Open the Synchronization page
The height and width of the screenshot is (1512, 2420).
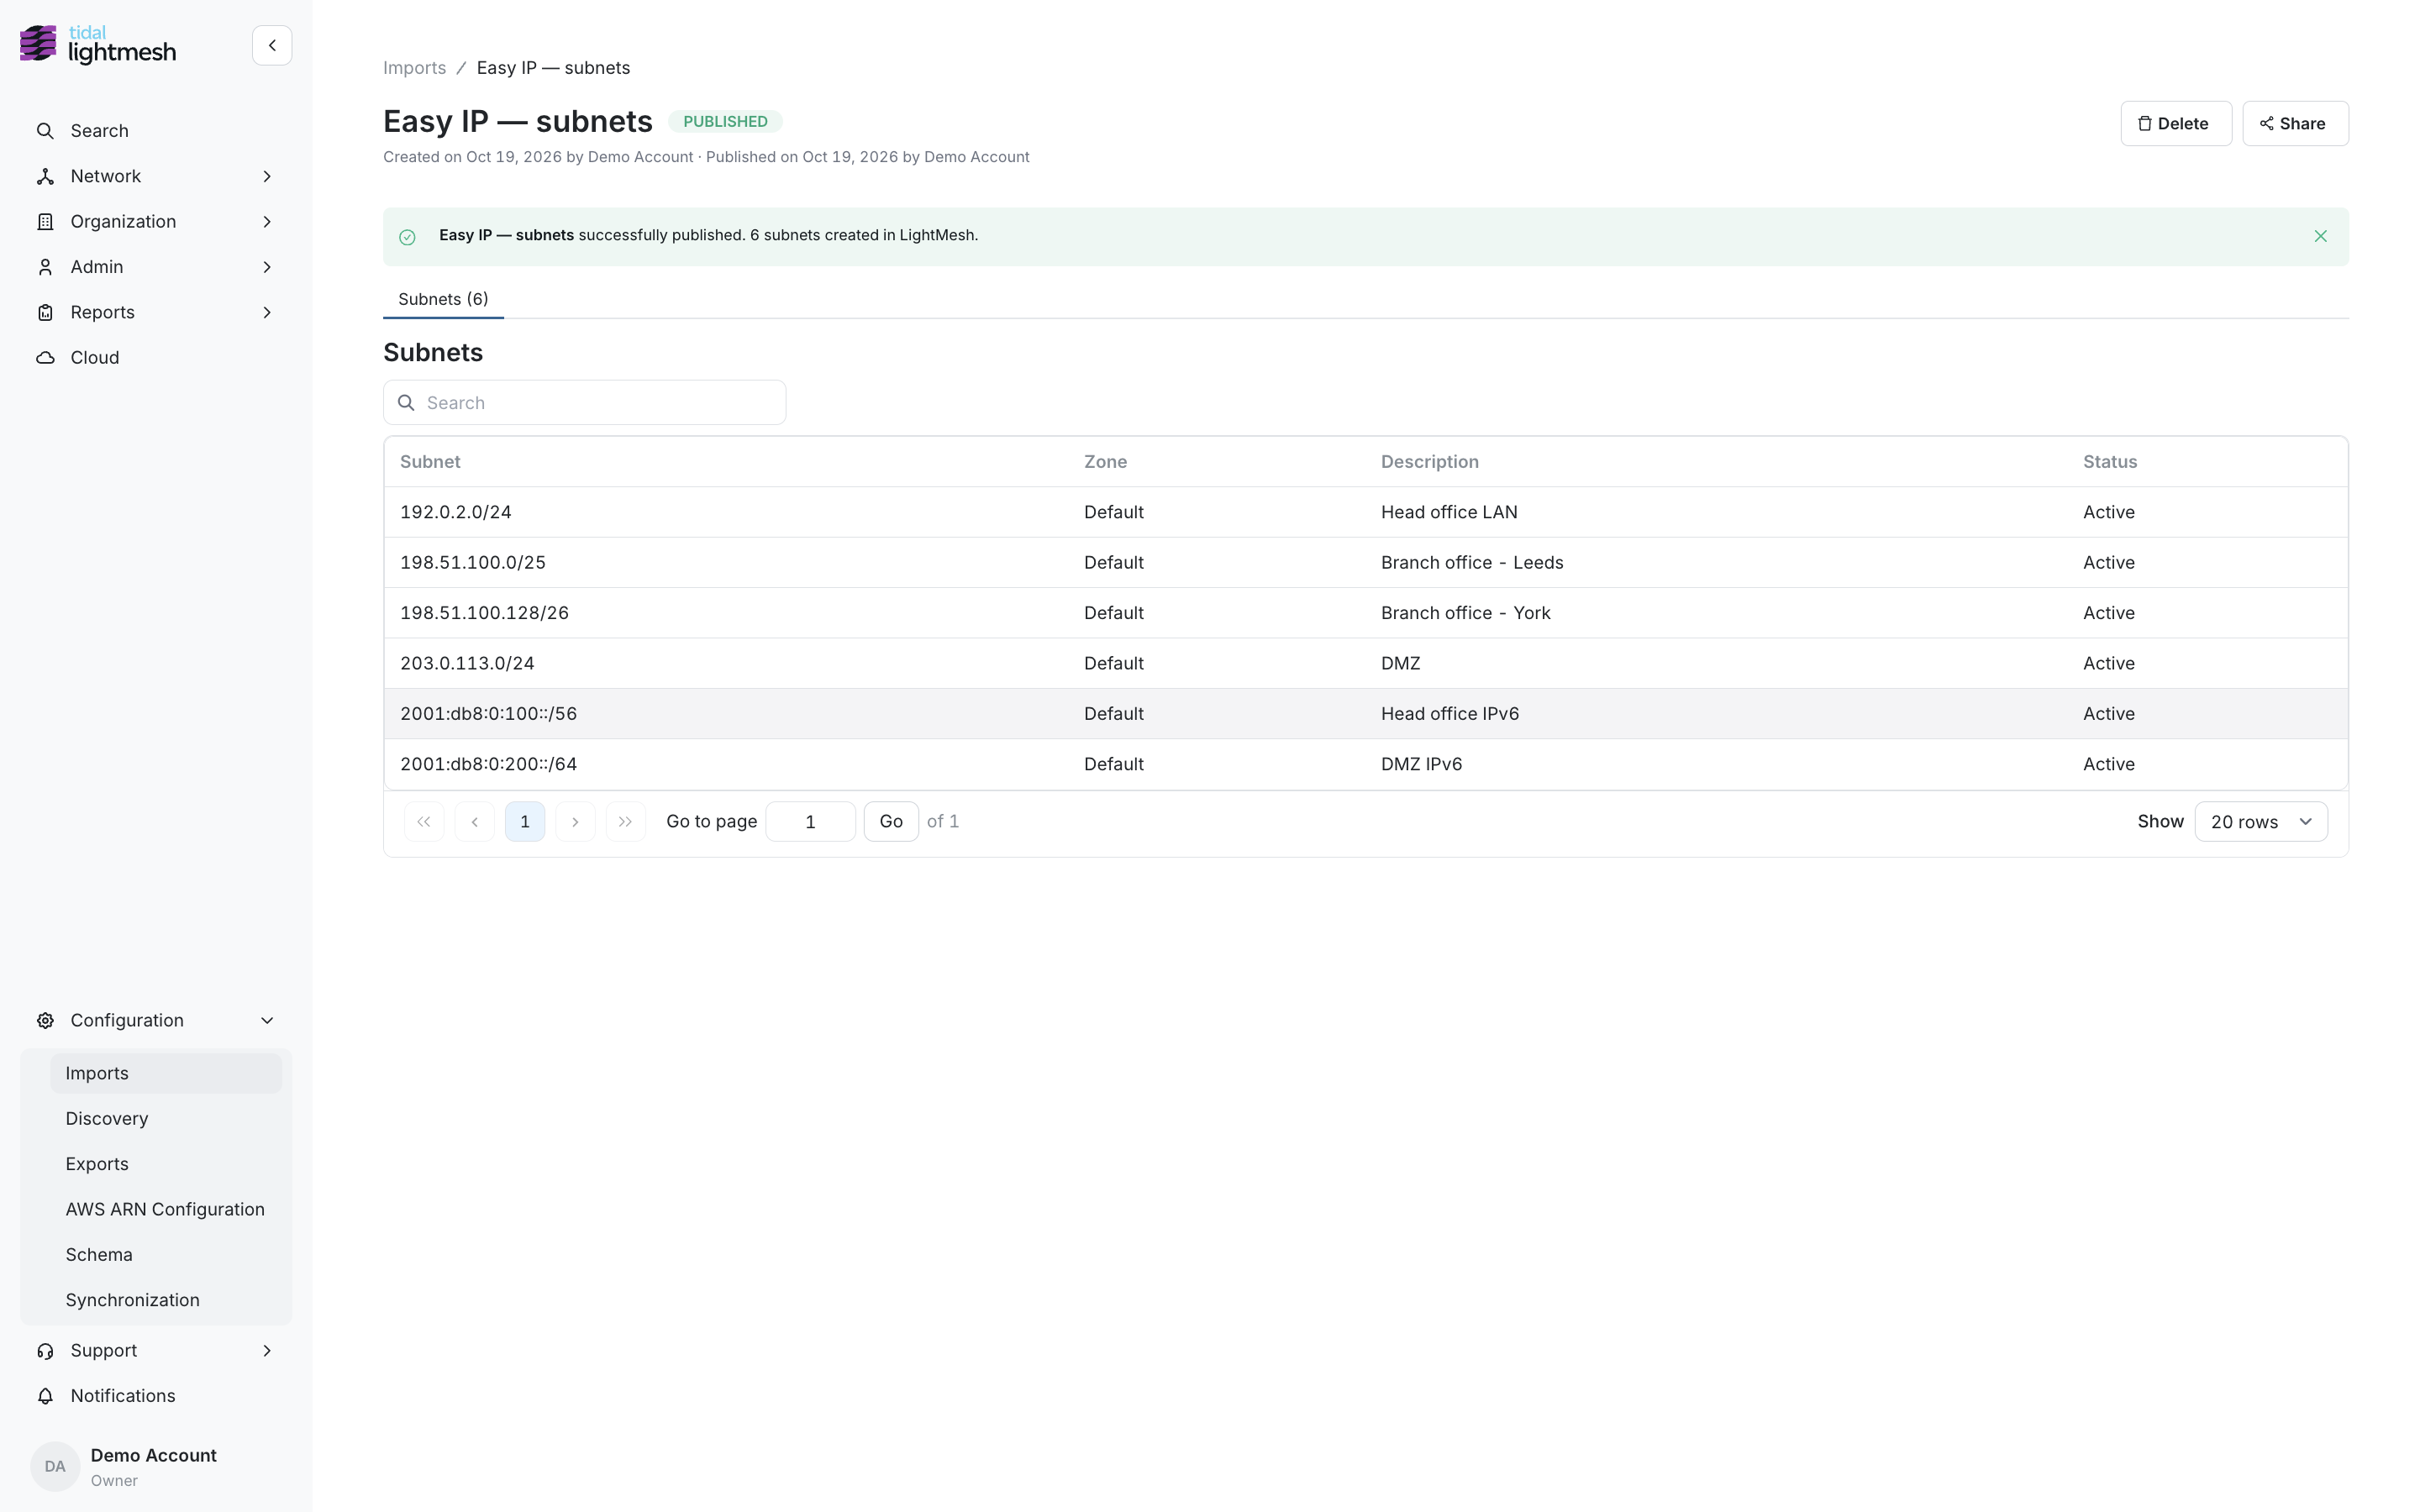(166, 1300)
